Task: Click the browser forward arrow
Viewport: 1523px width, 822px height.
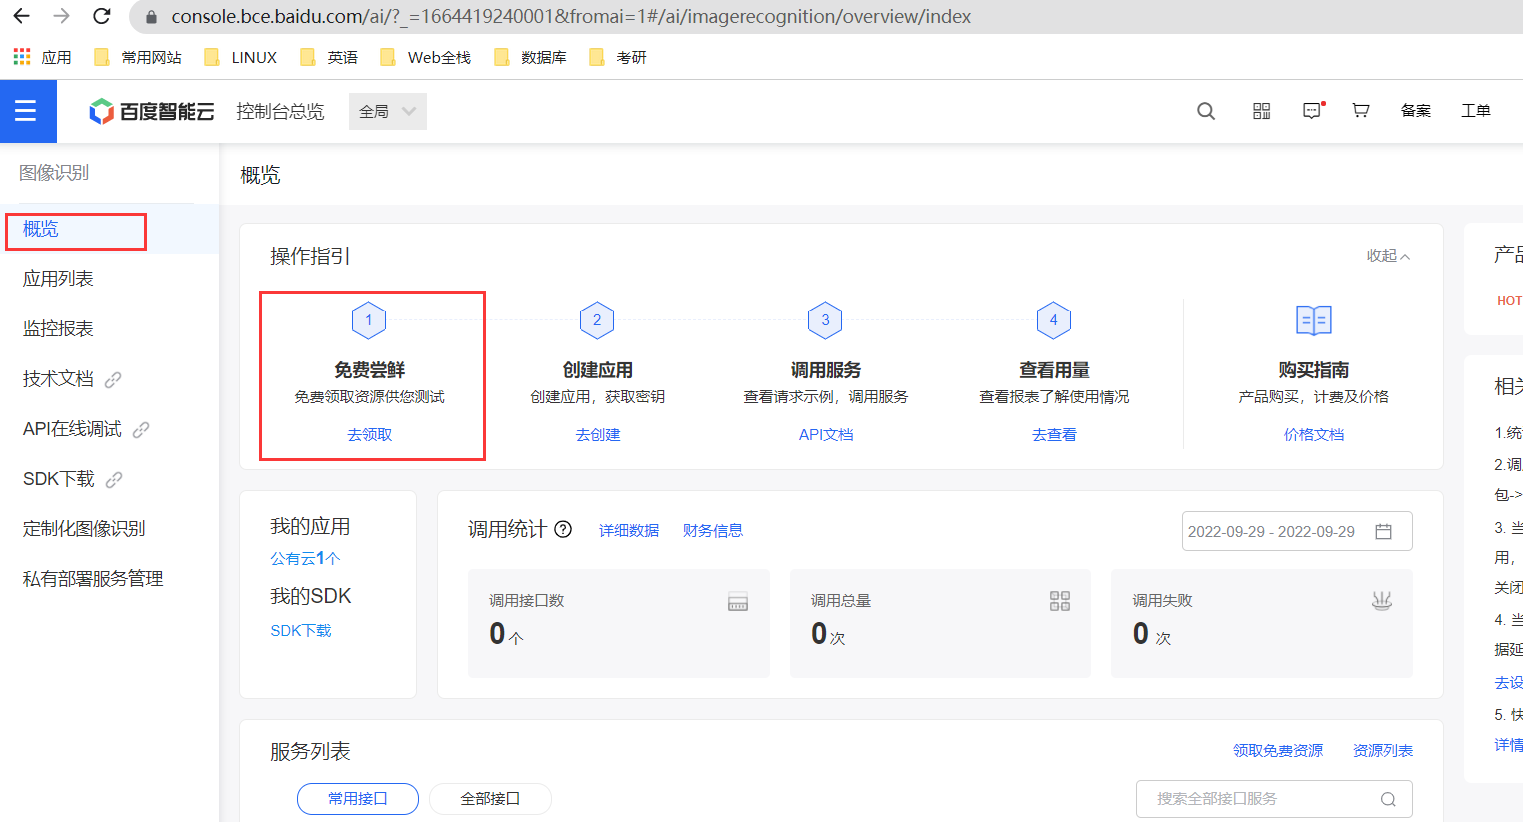Action: [x=61, y=16]
